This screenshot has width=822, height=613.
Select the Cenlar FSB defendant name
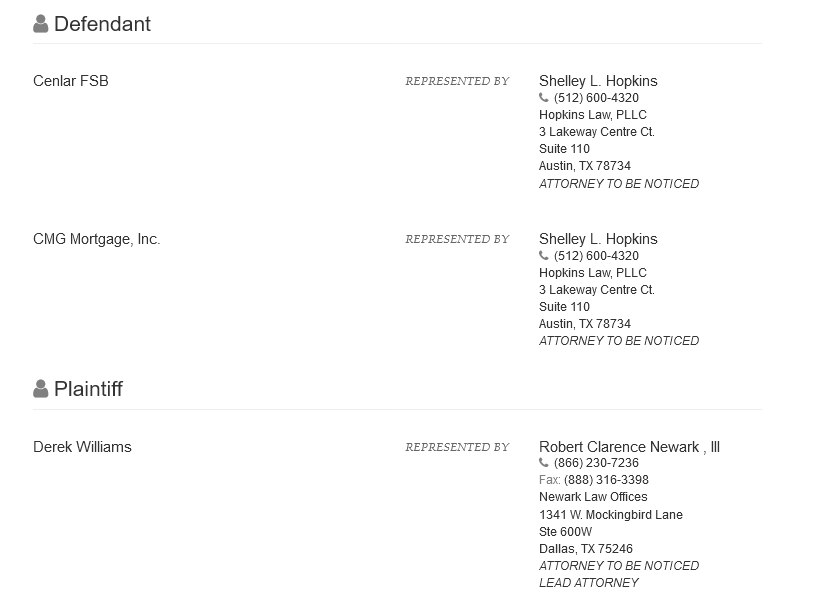click(71, 81)
